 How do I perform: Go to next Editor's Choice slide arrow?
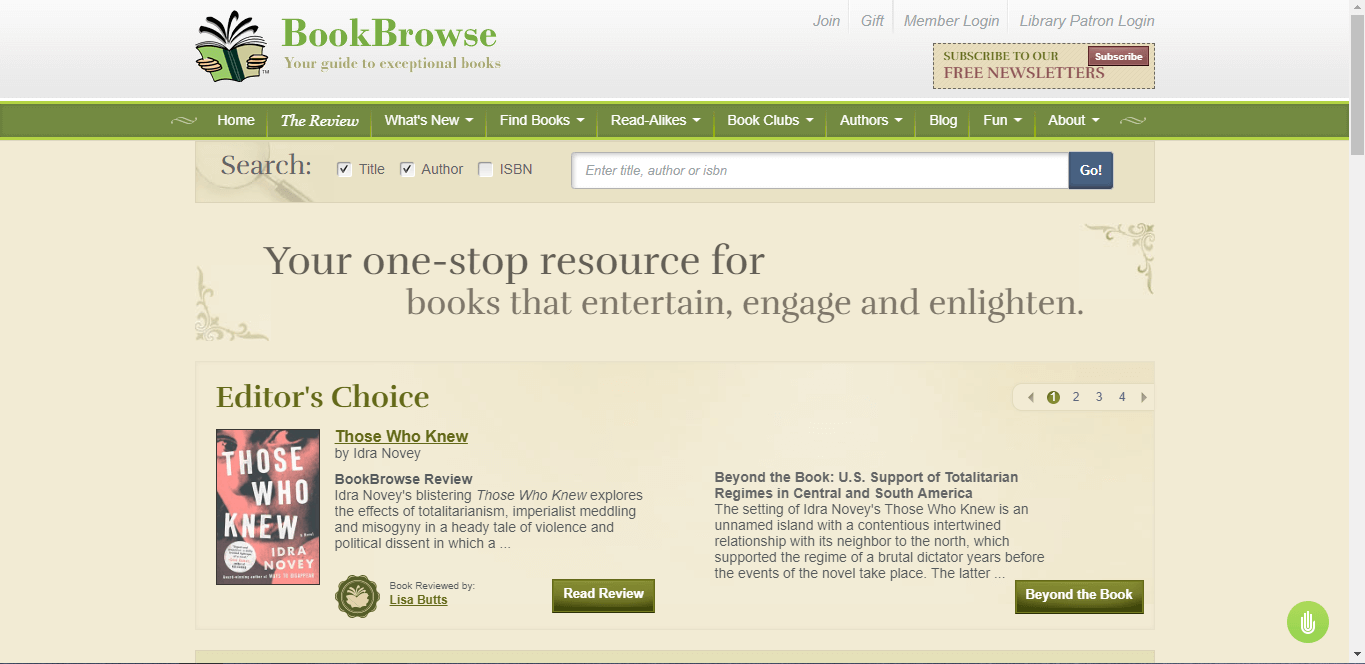pos(1144,397)
